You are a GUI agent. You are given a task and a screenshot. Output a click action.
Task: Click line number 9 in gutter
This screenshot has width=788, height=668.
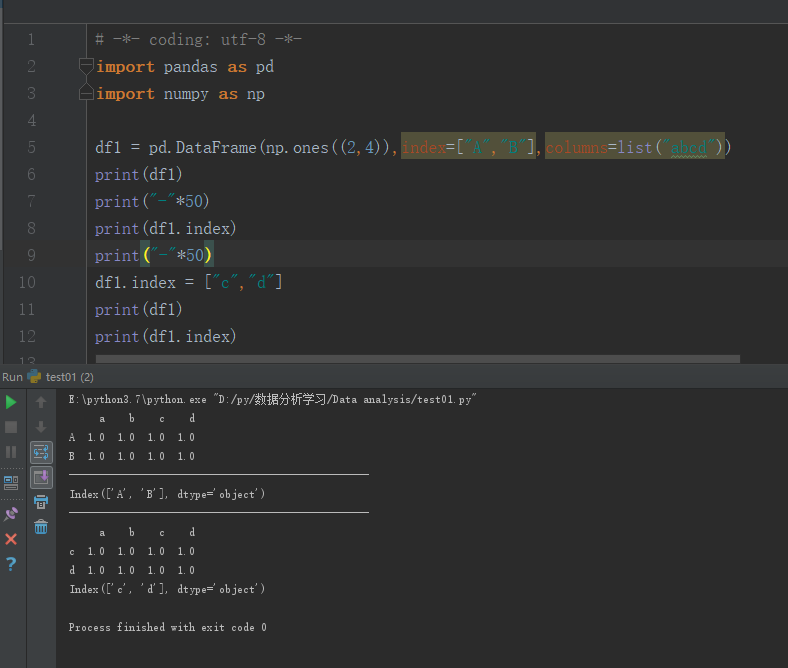[31, 255]
